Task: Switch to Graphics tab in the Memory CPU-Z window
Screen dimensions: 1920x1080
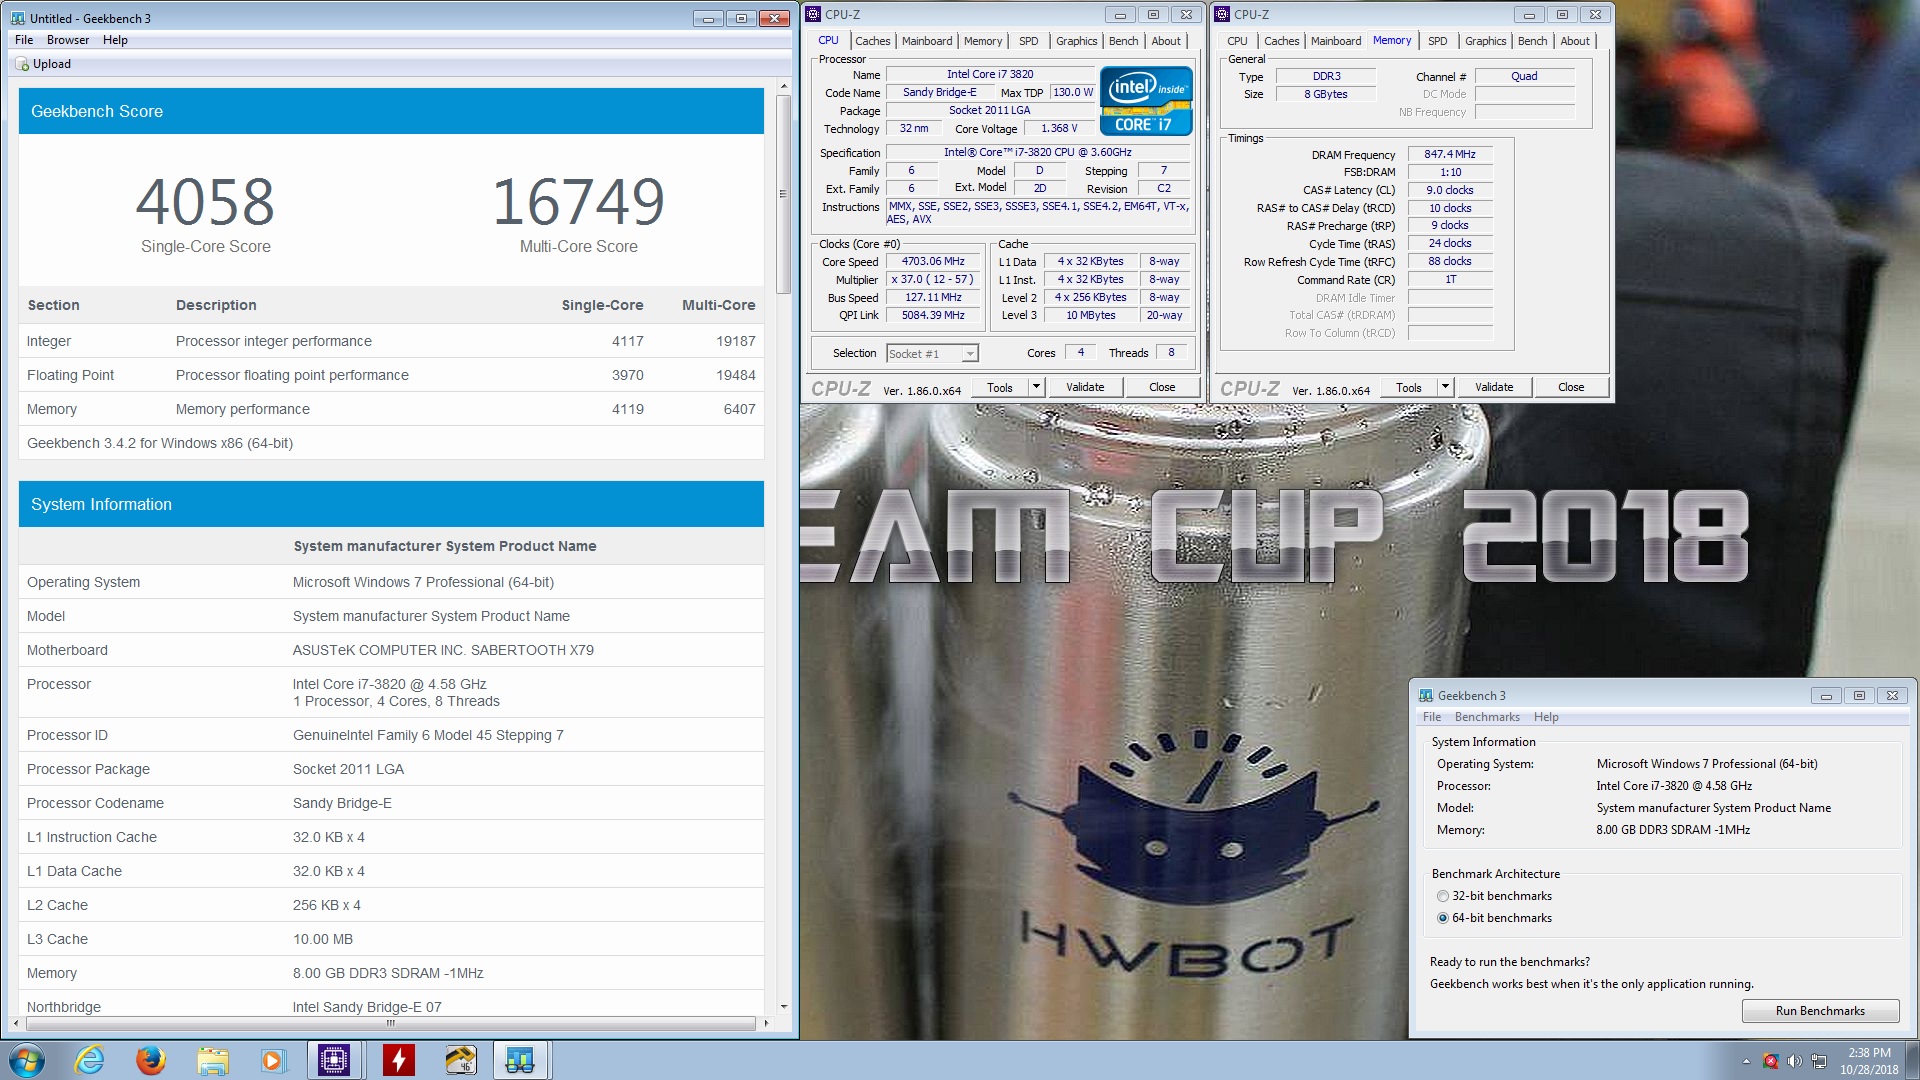Action: click(x=1485, y=41)
